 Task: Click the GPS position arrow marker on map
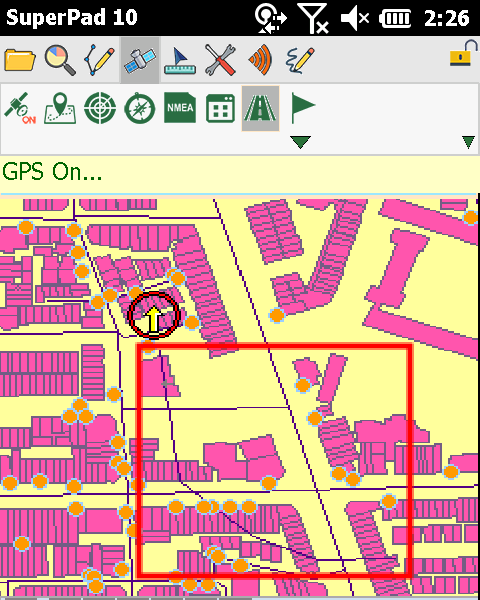(x=153, y=315)
